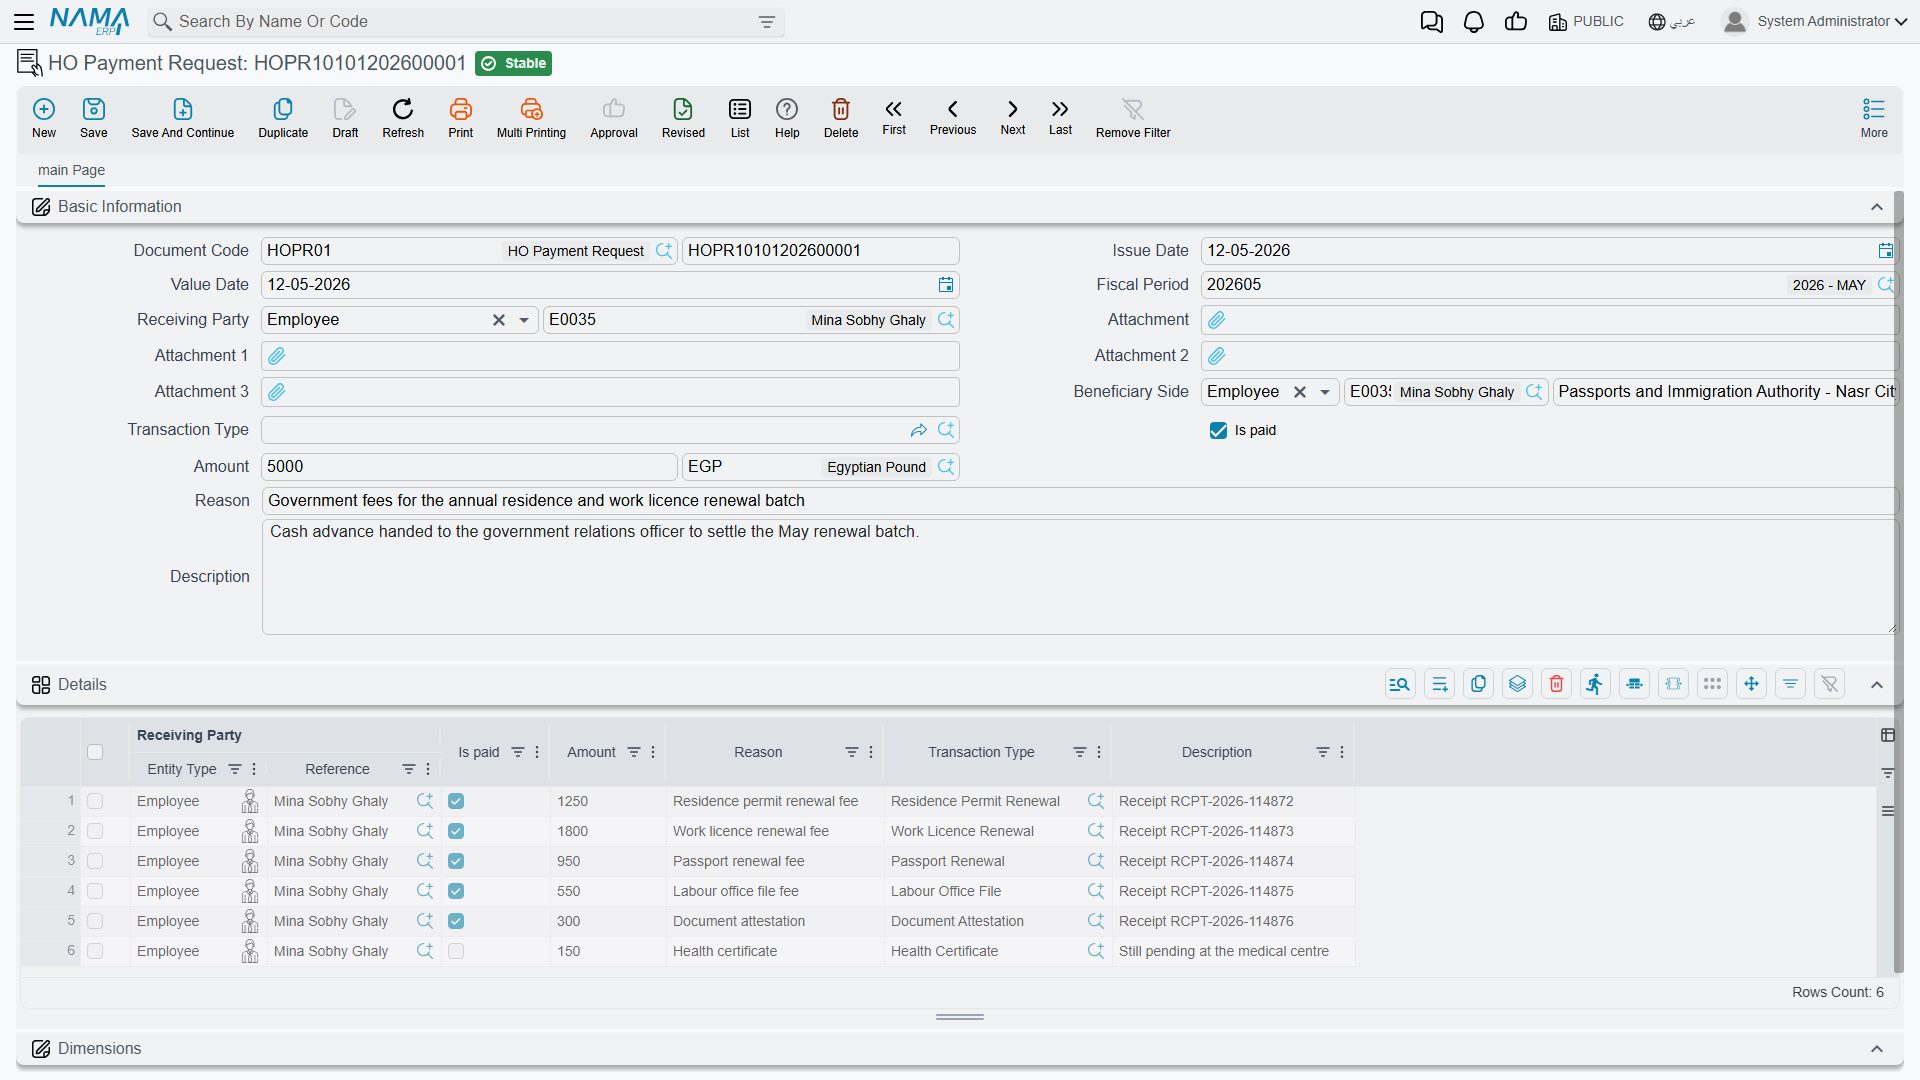Select the header checkbox for all detail rows
The height and width of the screenshot is (1080, 1920).
95,752
